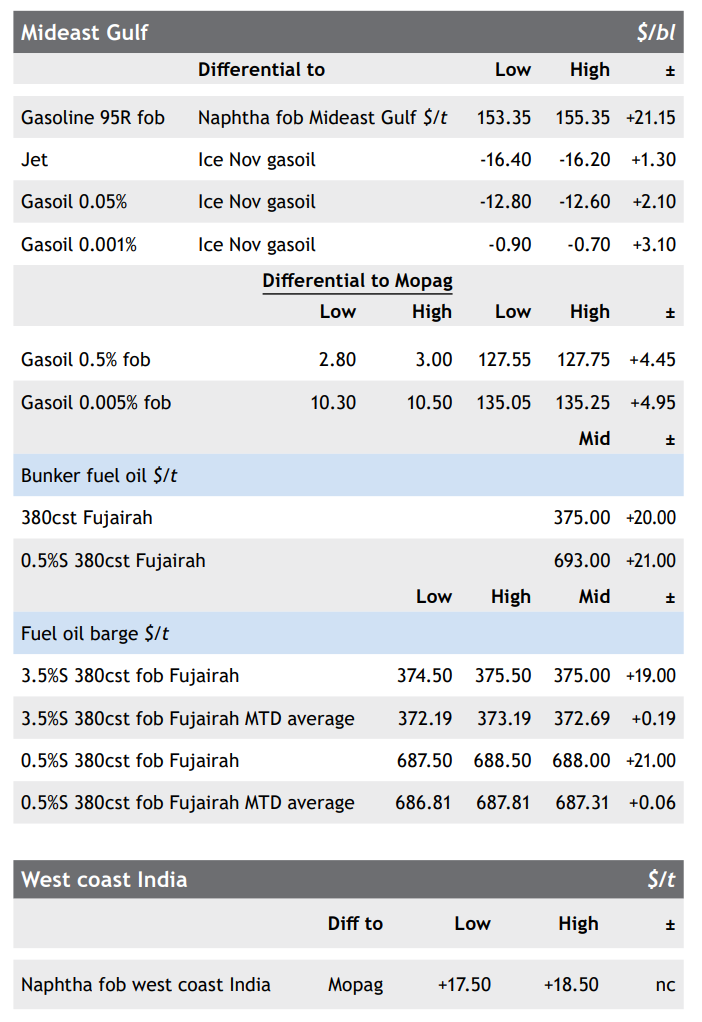Select the Naphtha fob west coast India label
The image size is (702, 1022).
(146, 984)
